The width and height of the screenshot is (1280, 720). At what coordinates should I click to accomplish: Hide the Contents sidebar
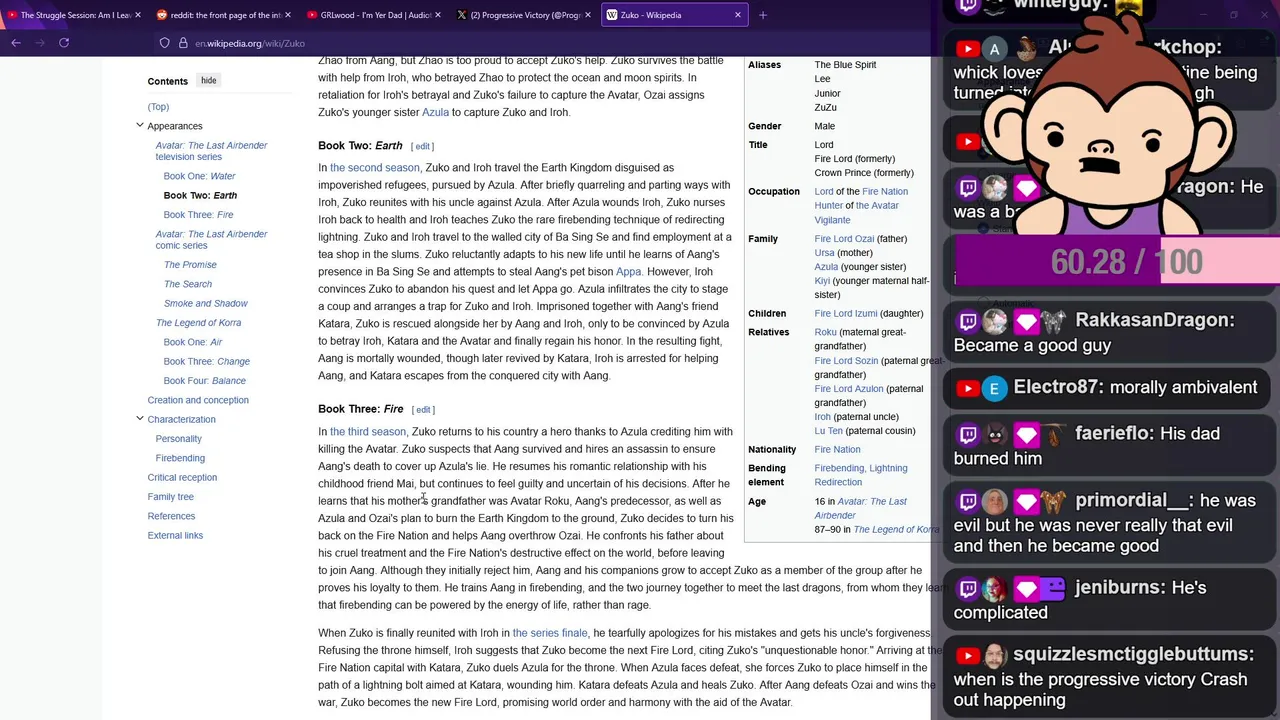click(x=208, y=80)
